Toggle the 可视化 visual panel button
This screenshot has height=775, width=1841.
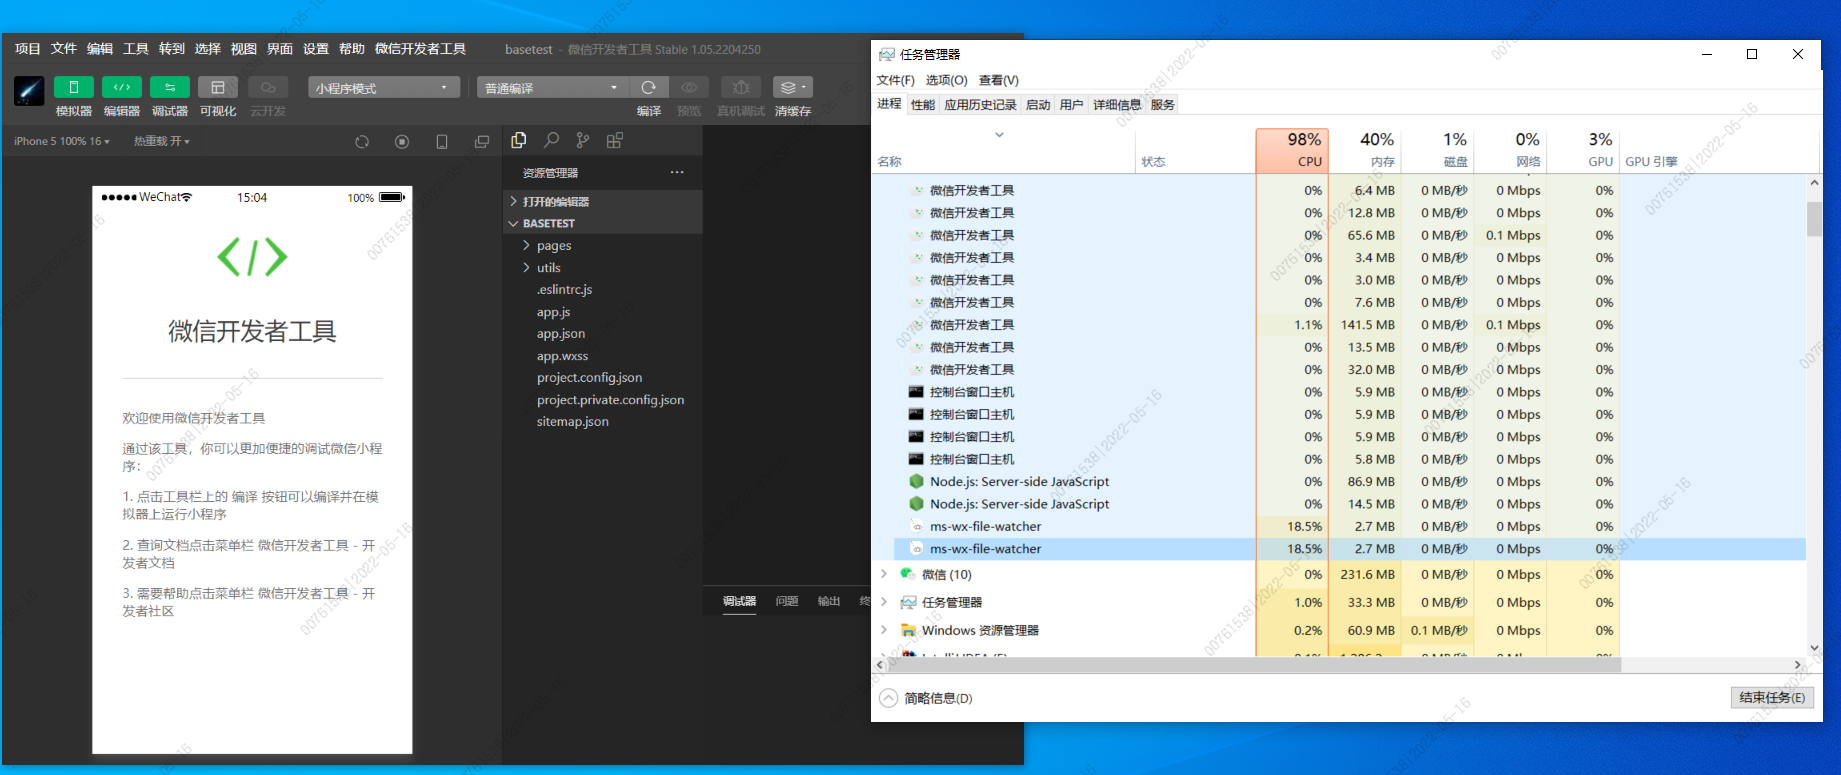pos(218,87)
